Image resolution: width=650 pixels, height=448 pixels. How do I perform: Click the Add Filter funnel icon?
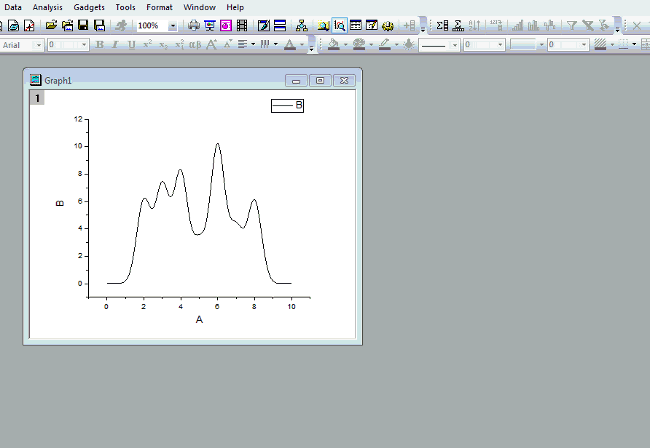pos(572,24)
